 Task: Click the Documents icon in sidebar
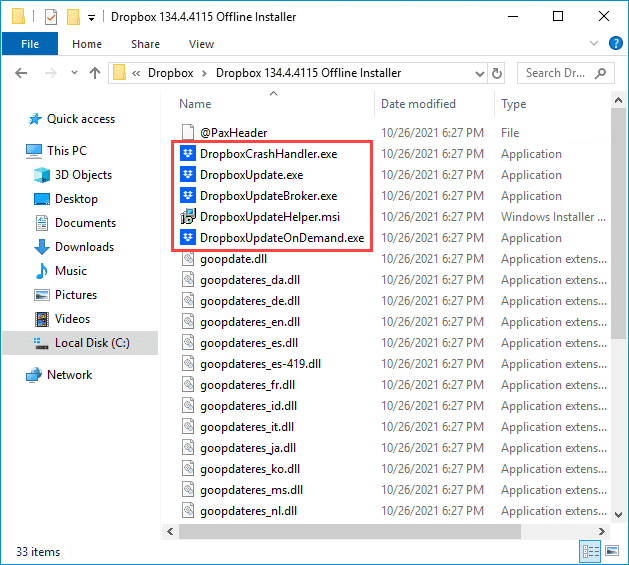[42, 223]
